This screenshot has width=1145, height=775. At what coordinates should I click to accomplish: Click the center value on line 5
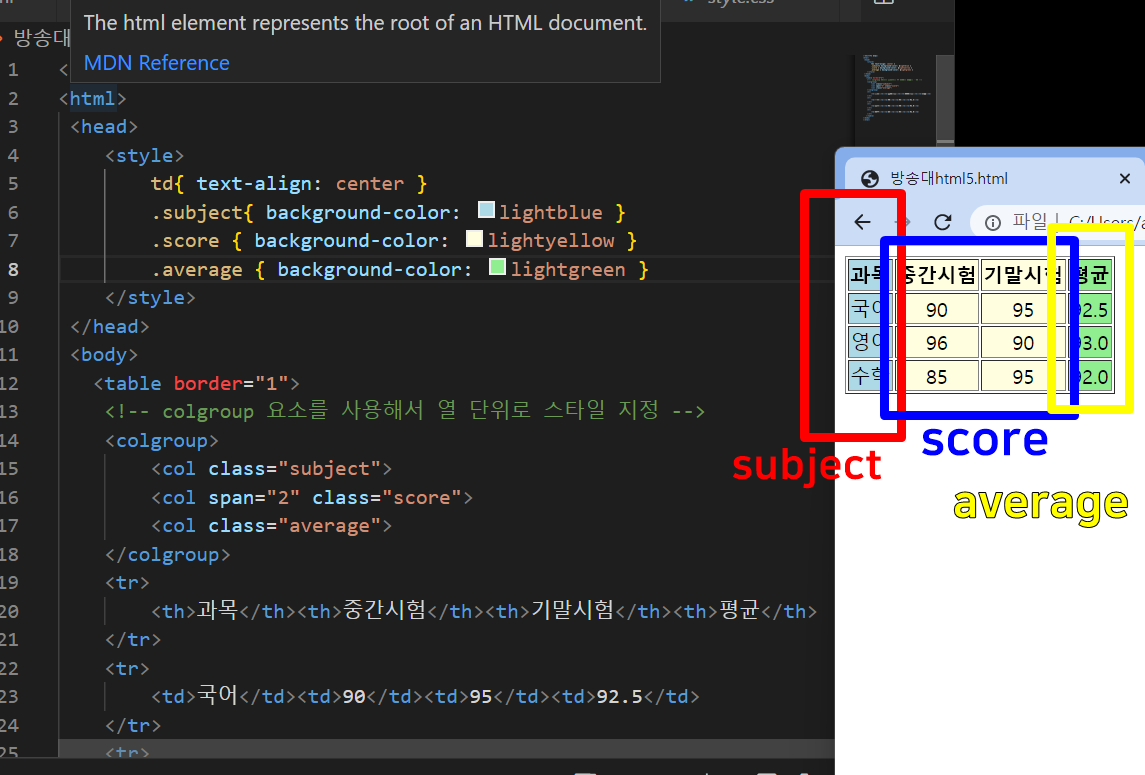point(369,184)
